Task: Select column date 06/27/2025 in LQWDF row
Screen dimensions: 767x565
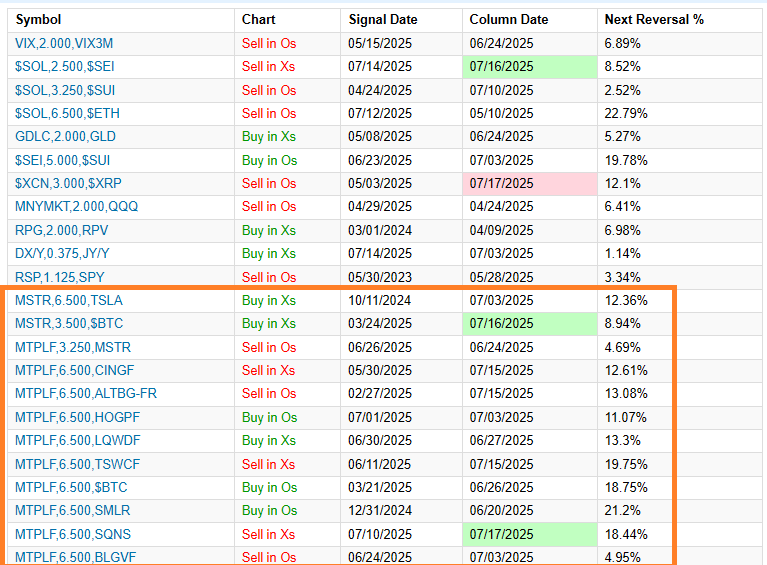Action: pos(501,440)
